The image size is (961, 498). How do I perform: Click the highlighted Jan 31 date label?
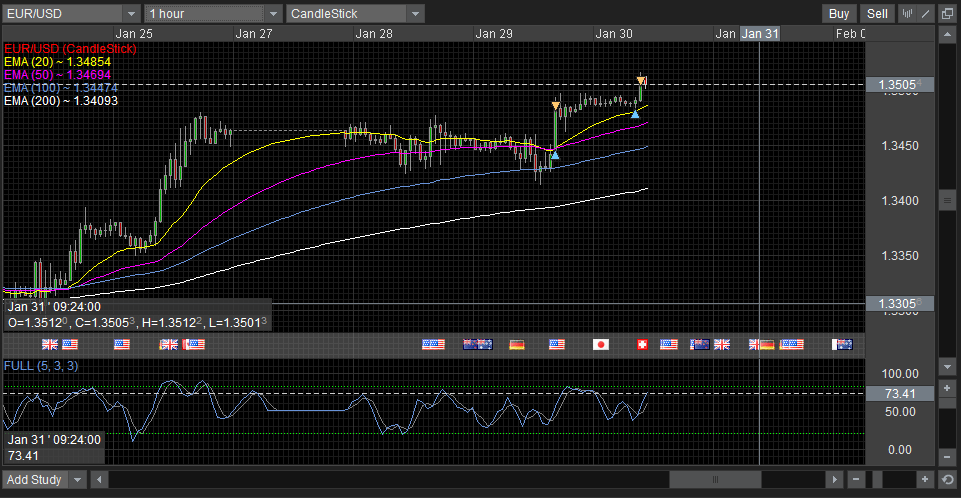[760, 34]
